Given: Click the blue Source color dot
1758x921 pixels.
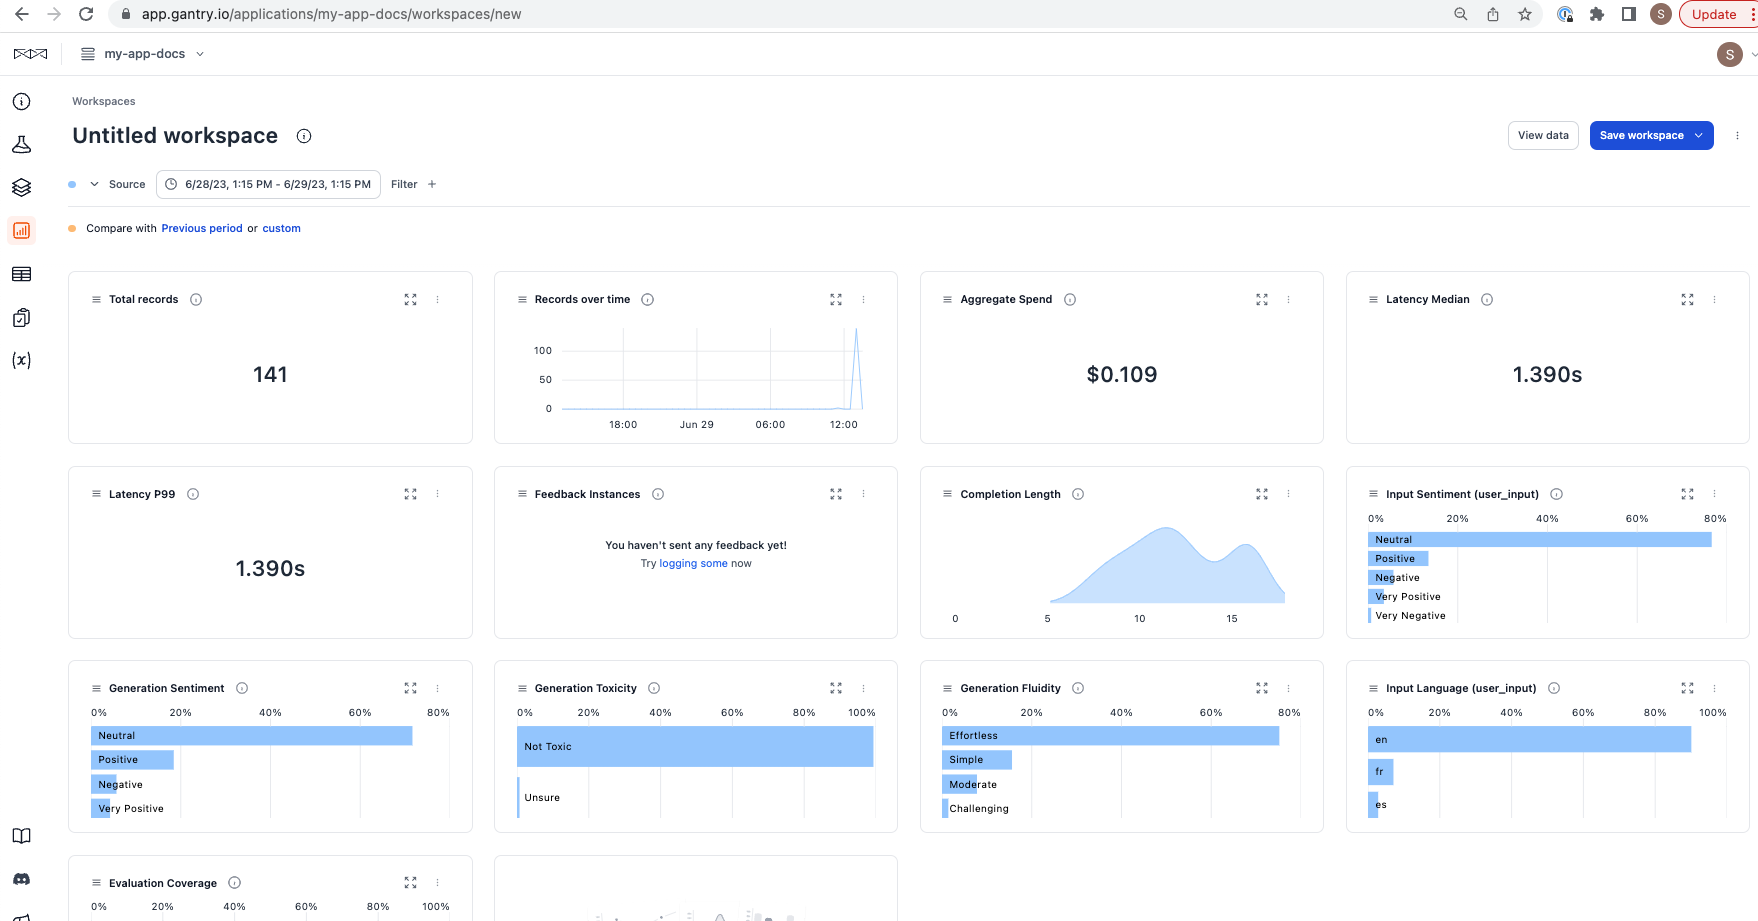Looking at the screenshot, I should click(72, 184).
